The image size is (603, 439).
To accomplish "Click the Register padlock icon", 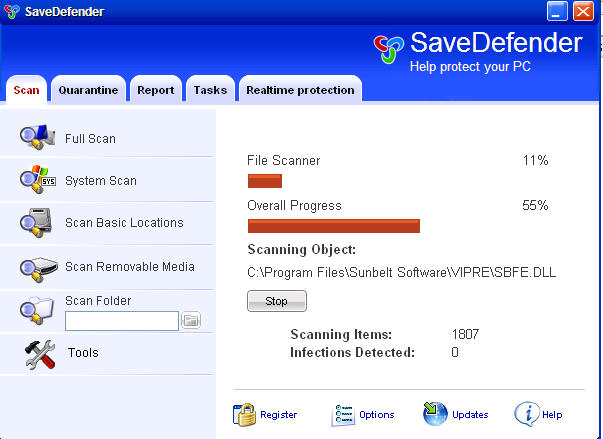I will (244, 414).
